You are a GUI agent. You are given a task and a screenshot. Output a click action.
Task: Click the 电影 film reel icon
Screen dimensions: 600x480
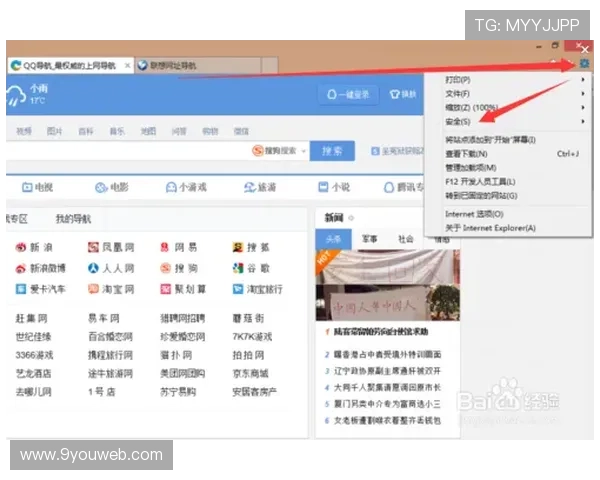click(x=101, y=187)
